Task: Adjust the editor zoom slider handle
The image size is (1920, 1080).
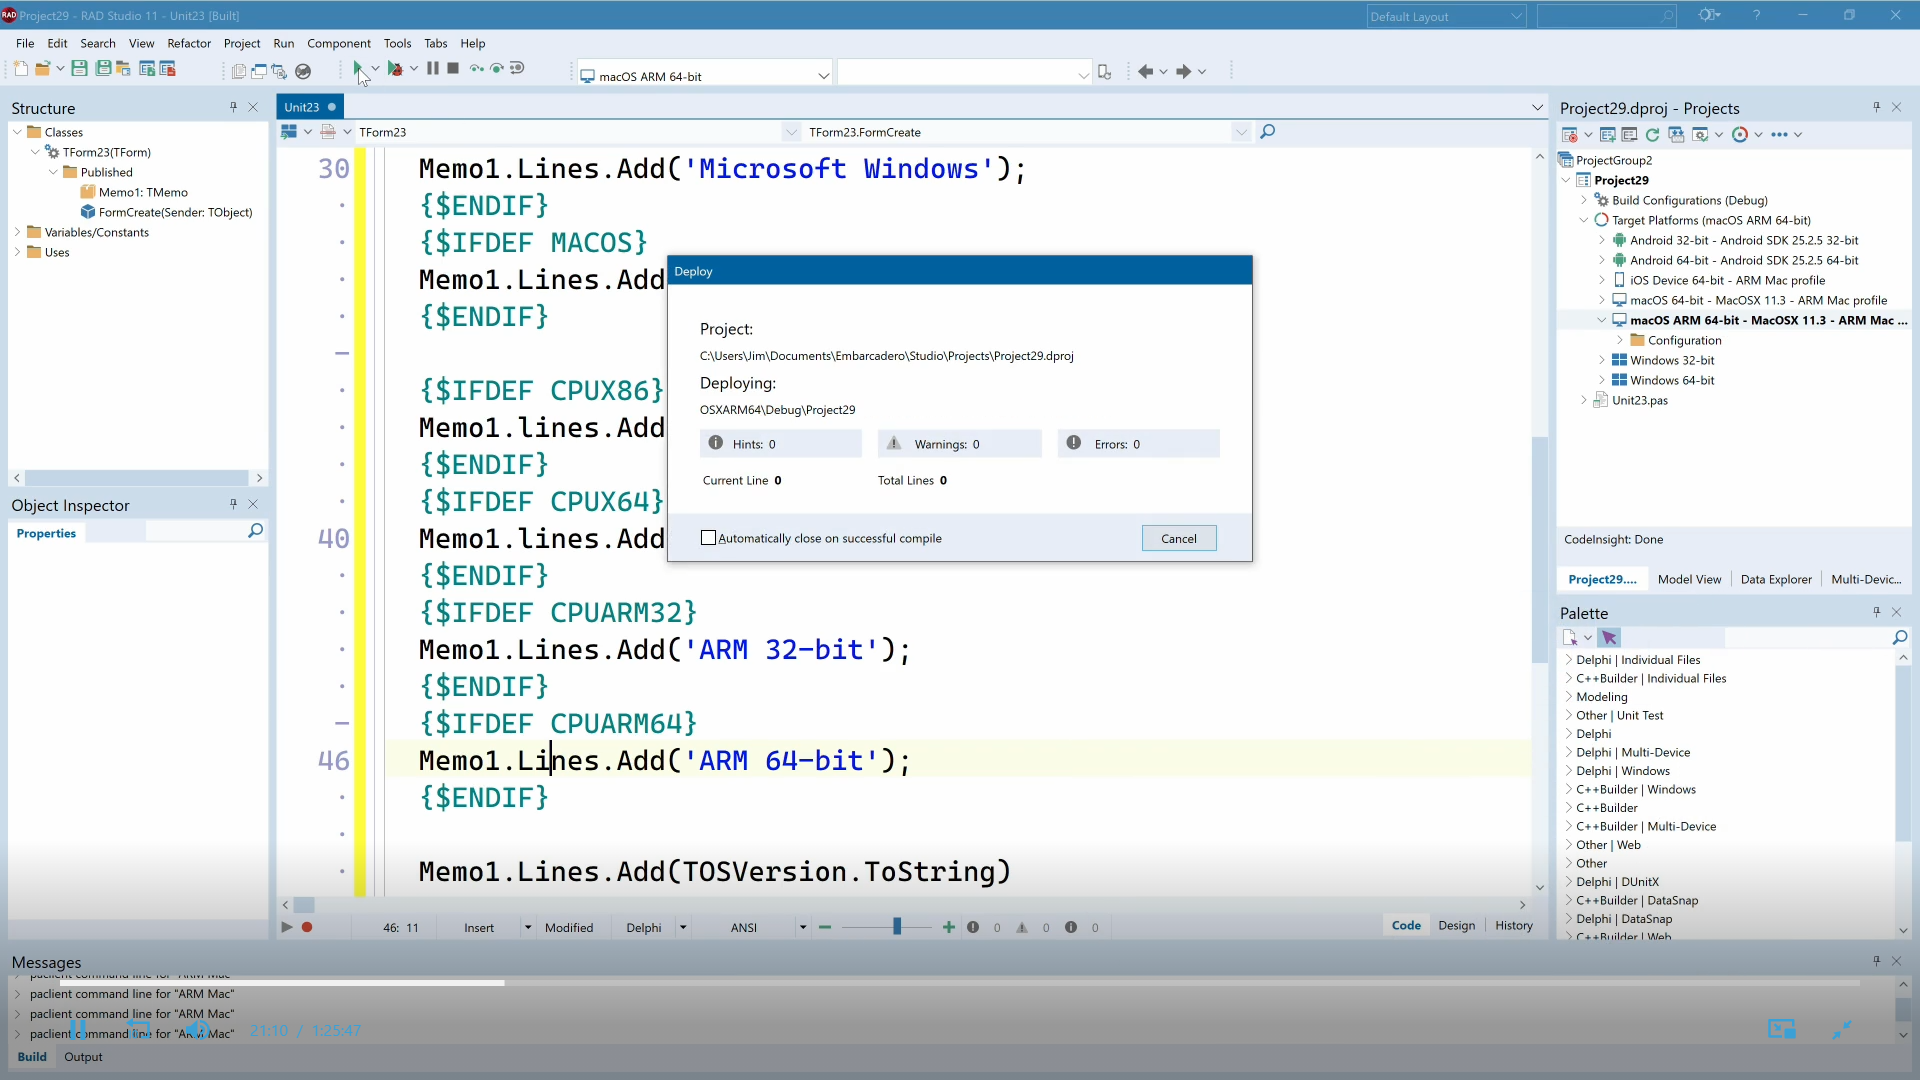Action: coord(897,928)
